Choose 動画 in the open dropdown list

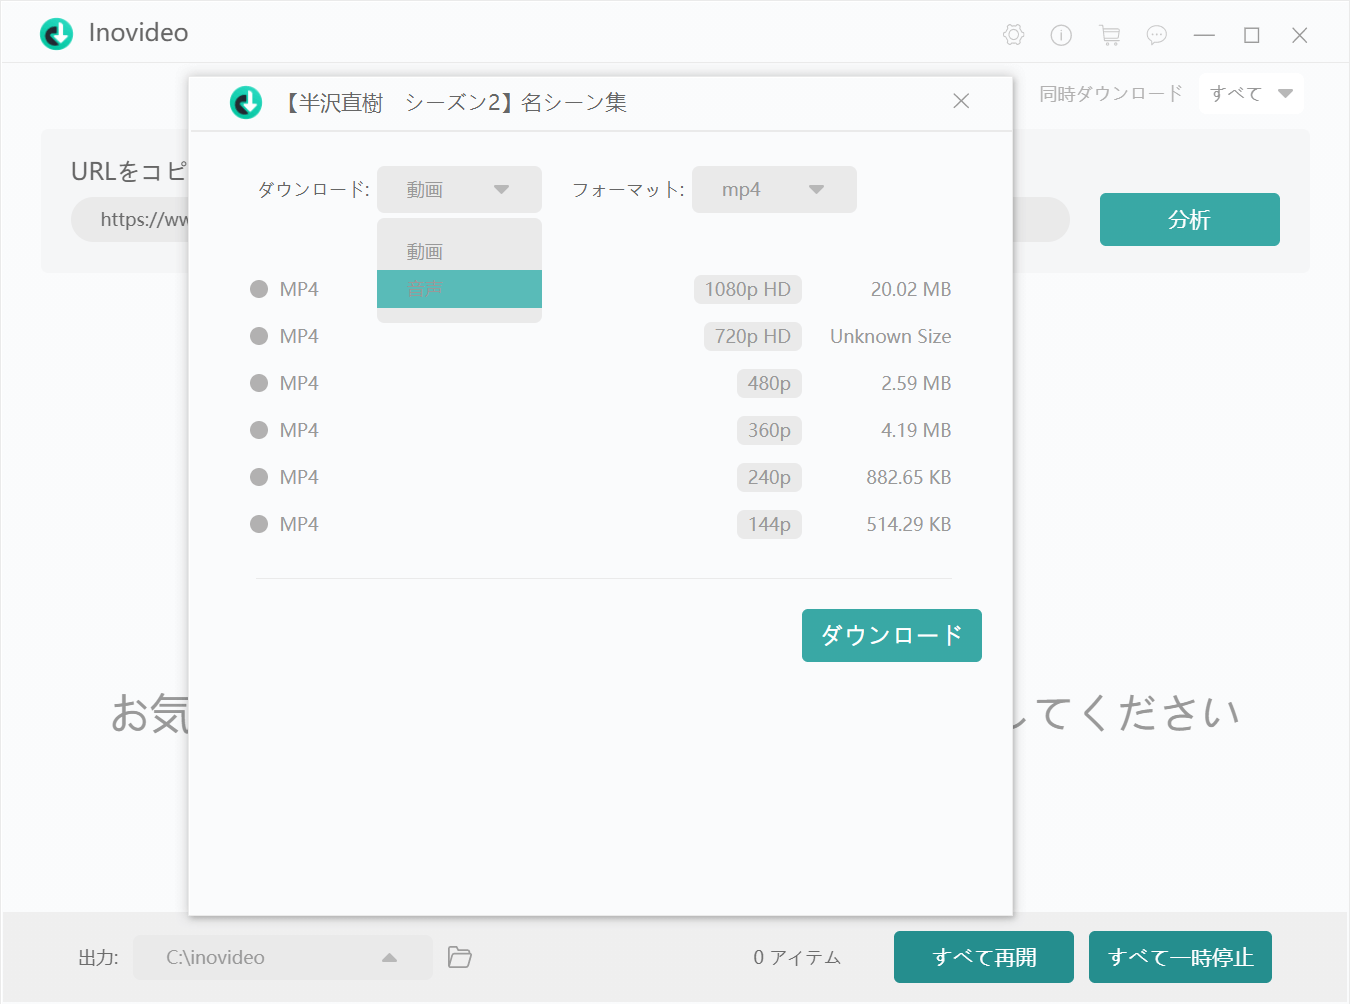(x=459, y=251)
